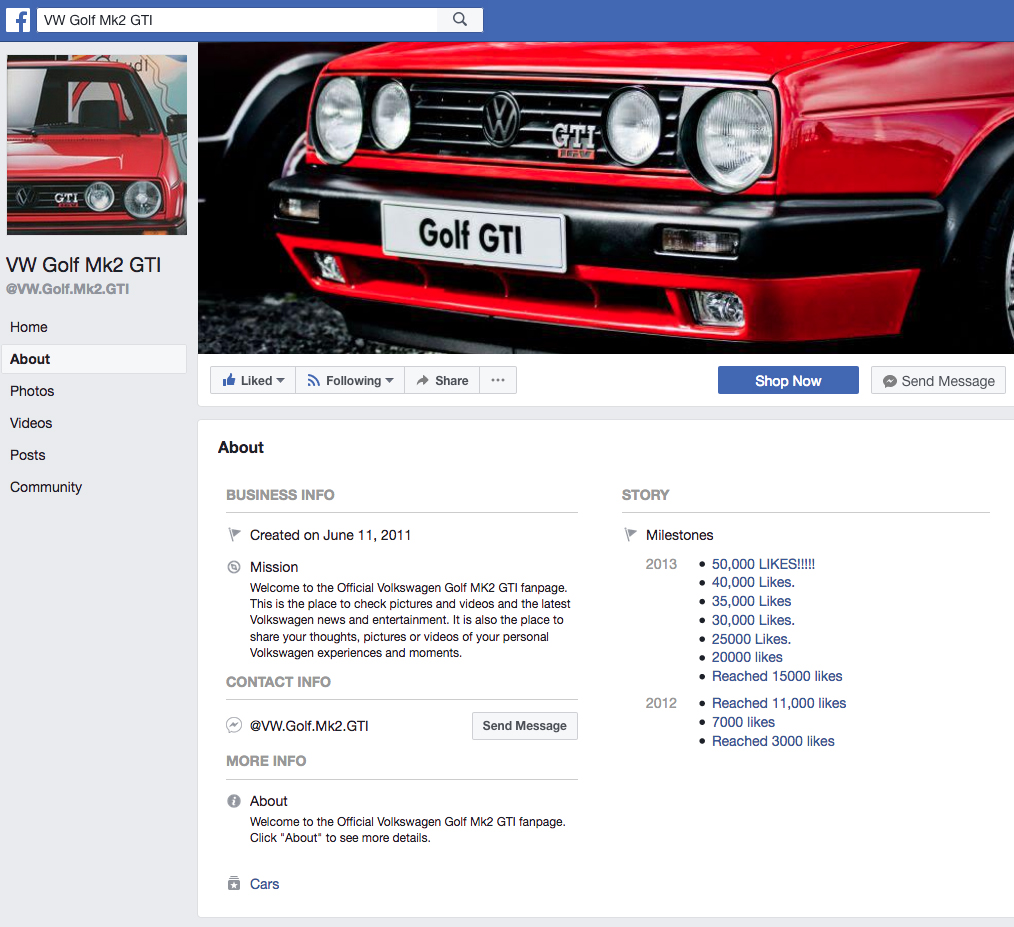Click the BUSINESS INFO section header
This screenshot has width=1014, height=927.
280,495
